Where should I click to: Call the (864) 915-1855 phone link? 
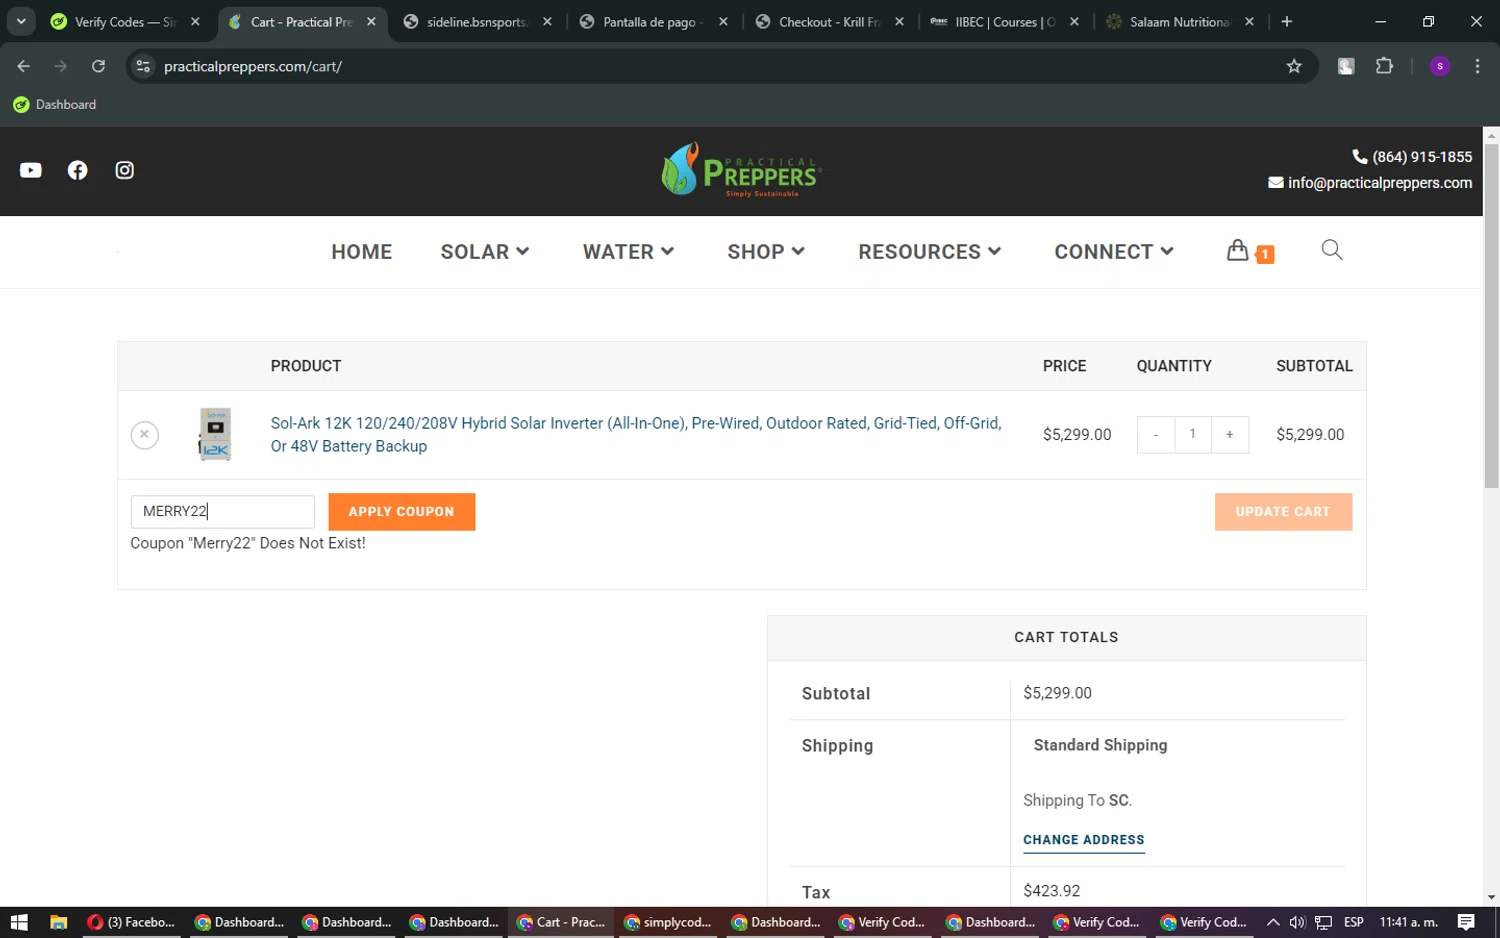point(1412,156)
